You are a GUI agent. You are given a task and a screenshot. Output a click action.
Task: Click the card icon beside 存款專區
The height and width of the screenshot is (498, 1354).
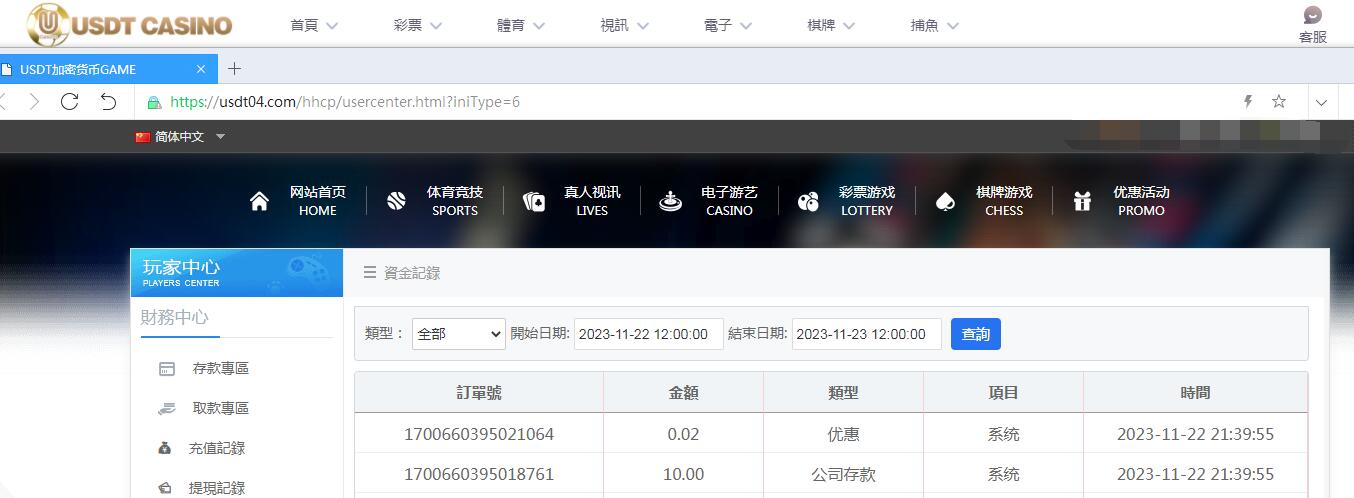[x=167, y=369]
